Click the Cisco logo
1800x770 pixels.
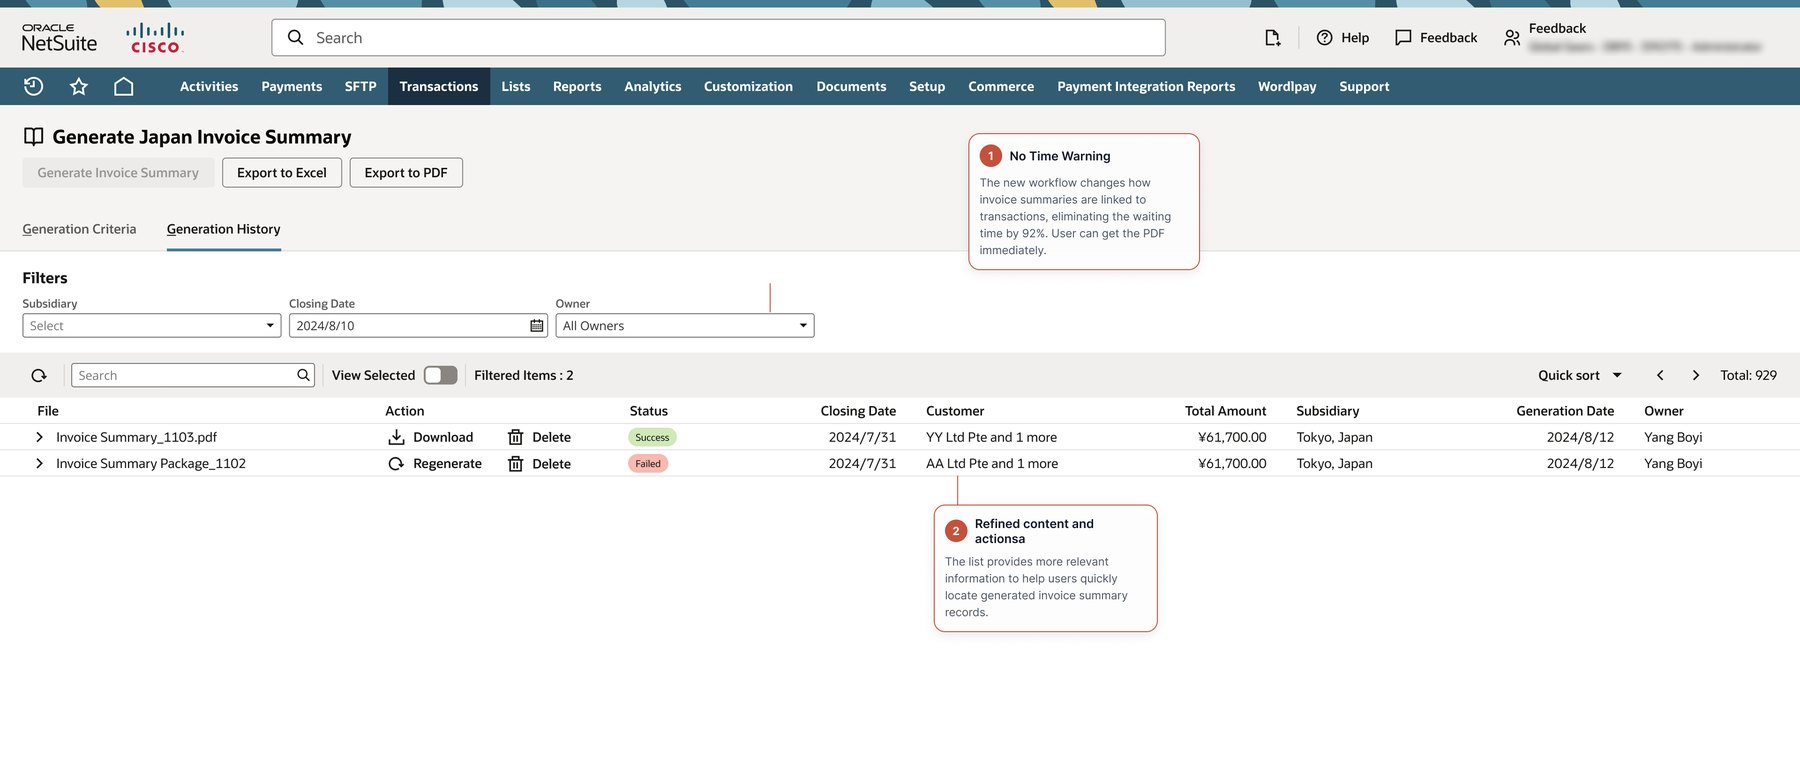click(155, 38)
